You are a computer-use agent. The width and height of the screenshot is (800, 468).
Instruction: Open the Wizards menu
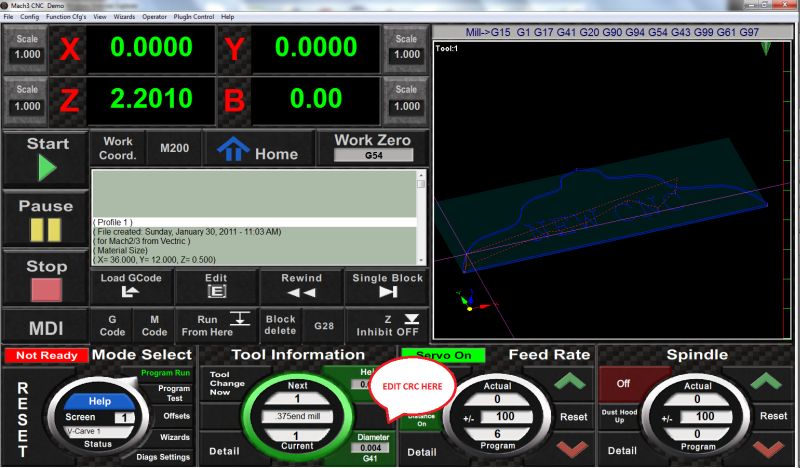124,17
